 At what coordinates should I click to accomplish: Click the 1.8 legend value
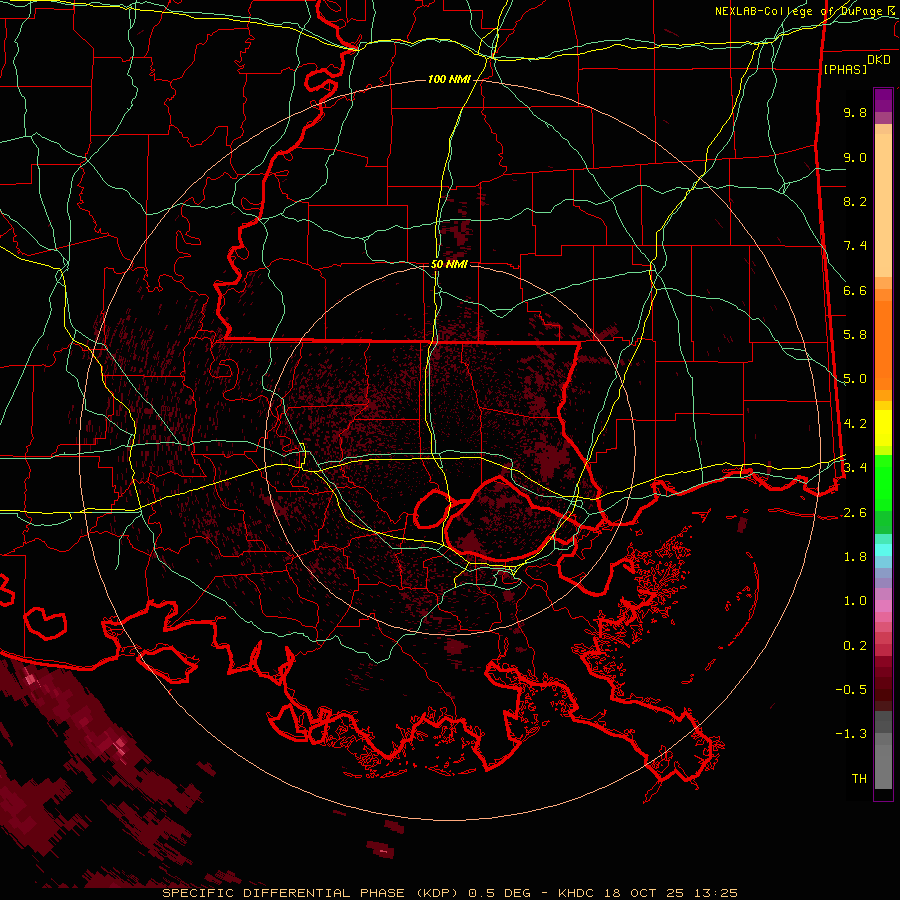[x=855, y=557]
